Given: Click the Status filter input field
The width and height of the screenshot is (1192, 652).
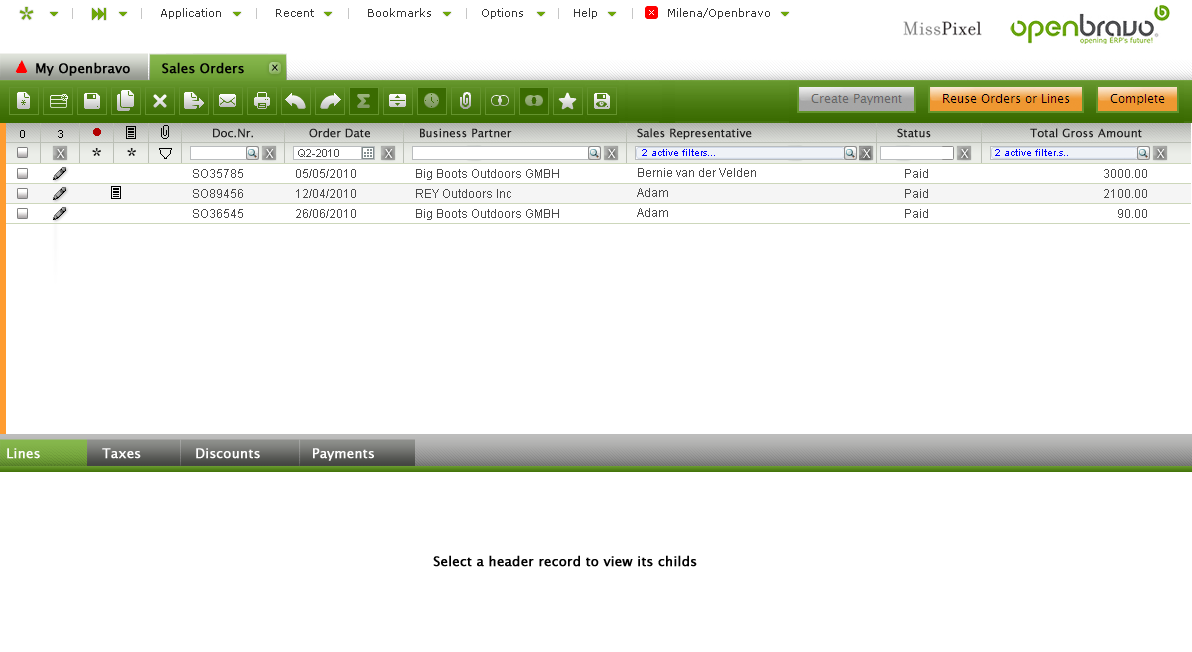Looking at the screenshot, I should click(917, 153).
